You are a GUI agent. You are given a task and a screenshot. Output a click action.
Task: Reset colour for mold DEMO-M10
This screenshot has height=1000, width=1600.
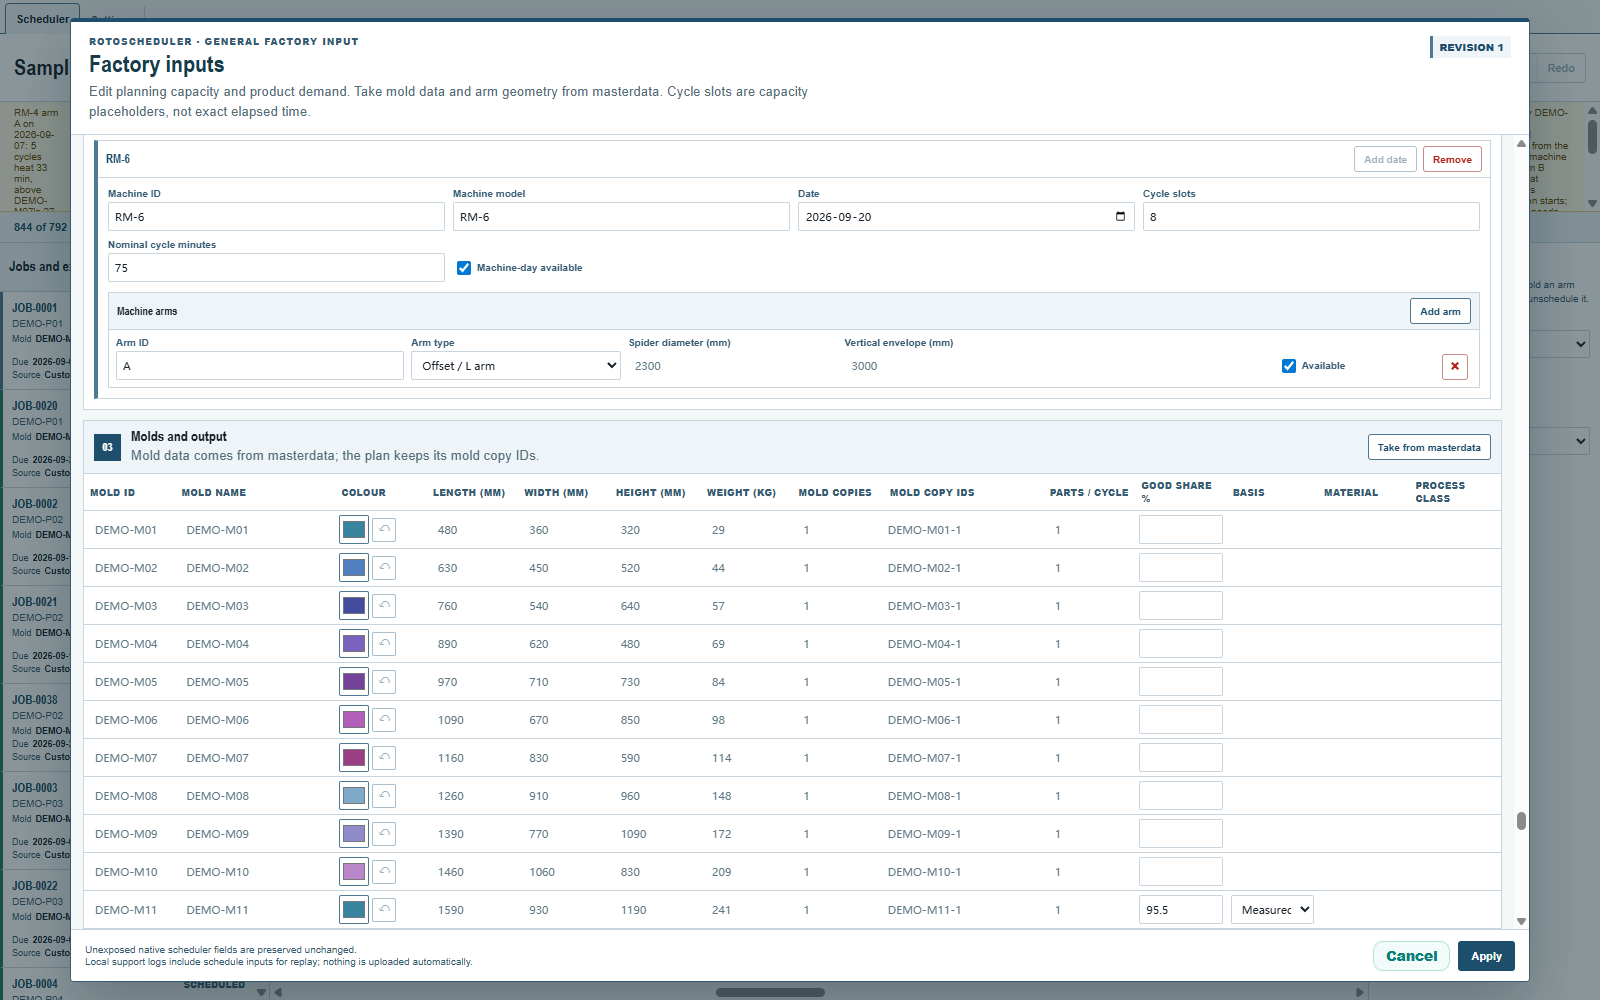tap(384, 872)
